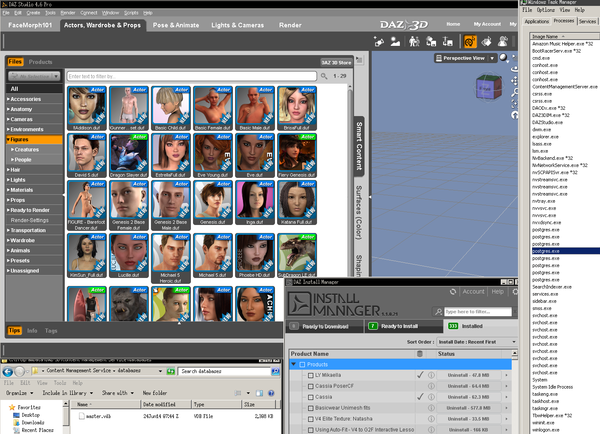Image resolution: width=600 pixels, height=434 pixels.
Task: Open options arrow for LY Mikaella row
Action: [x=507, y=375]
